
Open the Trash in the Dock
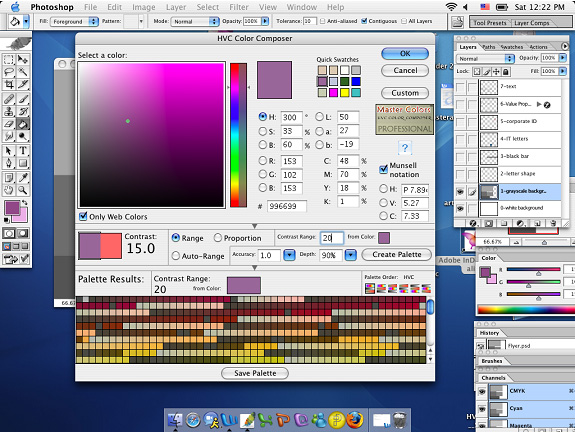point(400,420)
